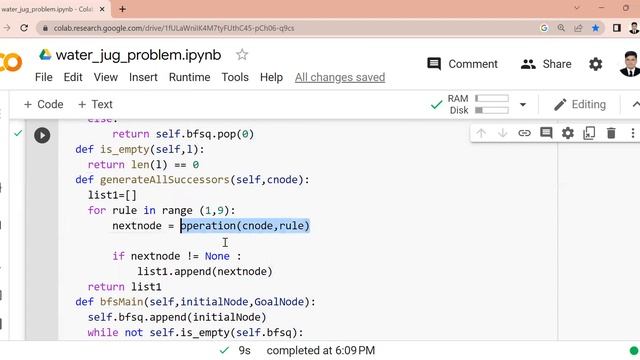Go forward in browser history
Image resolution: width=640 pixels, height=360 pixels.
(7, 28)
